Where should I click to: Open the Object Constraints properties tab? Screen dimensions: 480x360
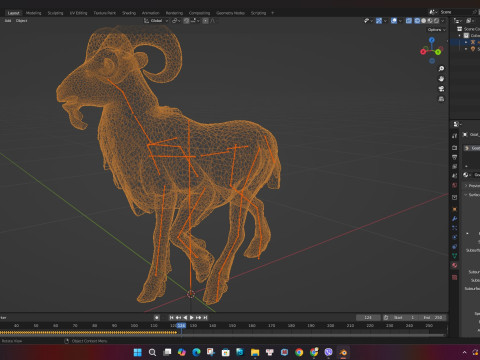[x=455, y=247]
